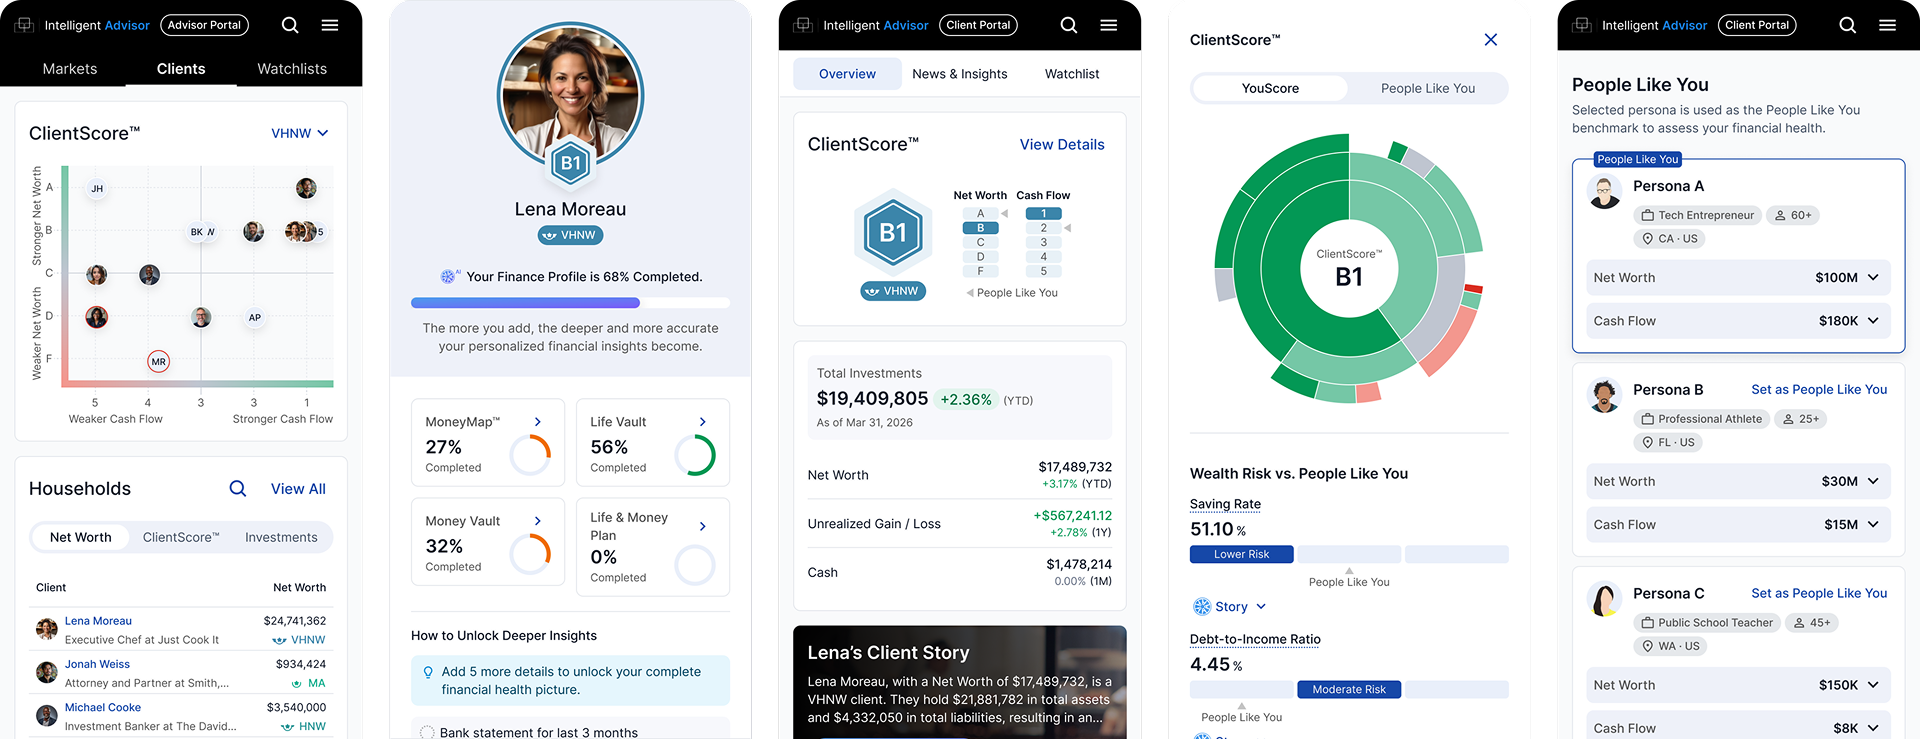Image resolution: width=1920 pixels, height=739 pixels.
Task: Open the VHNW dropdown in the ClientScore chart card
Action: [300, 133]
